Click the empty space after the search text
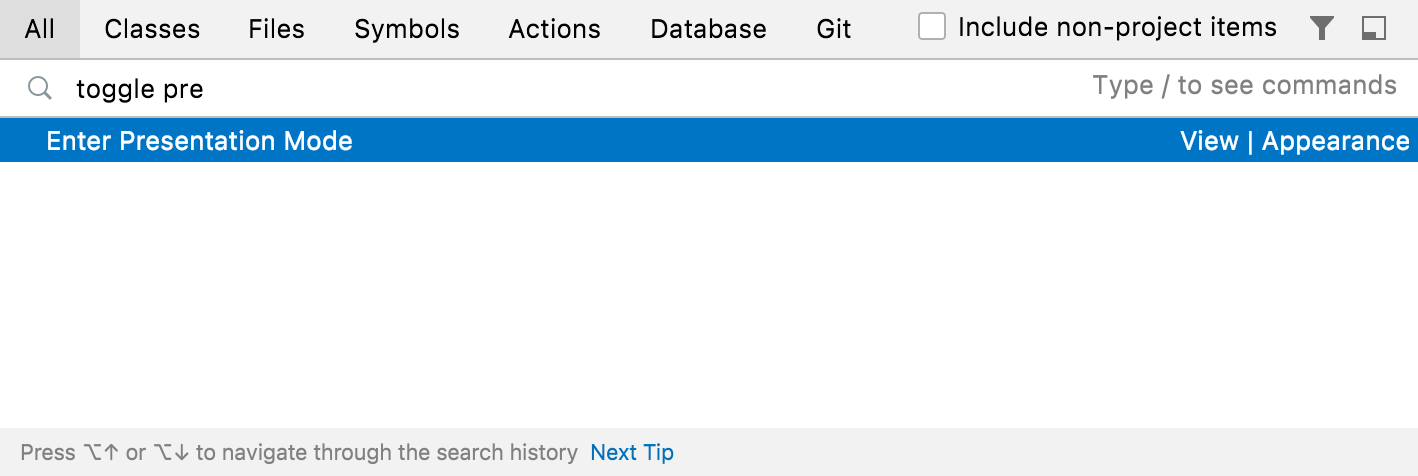The height and width of the screenshot is (476, 1418). (640, 88)
